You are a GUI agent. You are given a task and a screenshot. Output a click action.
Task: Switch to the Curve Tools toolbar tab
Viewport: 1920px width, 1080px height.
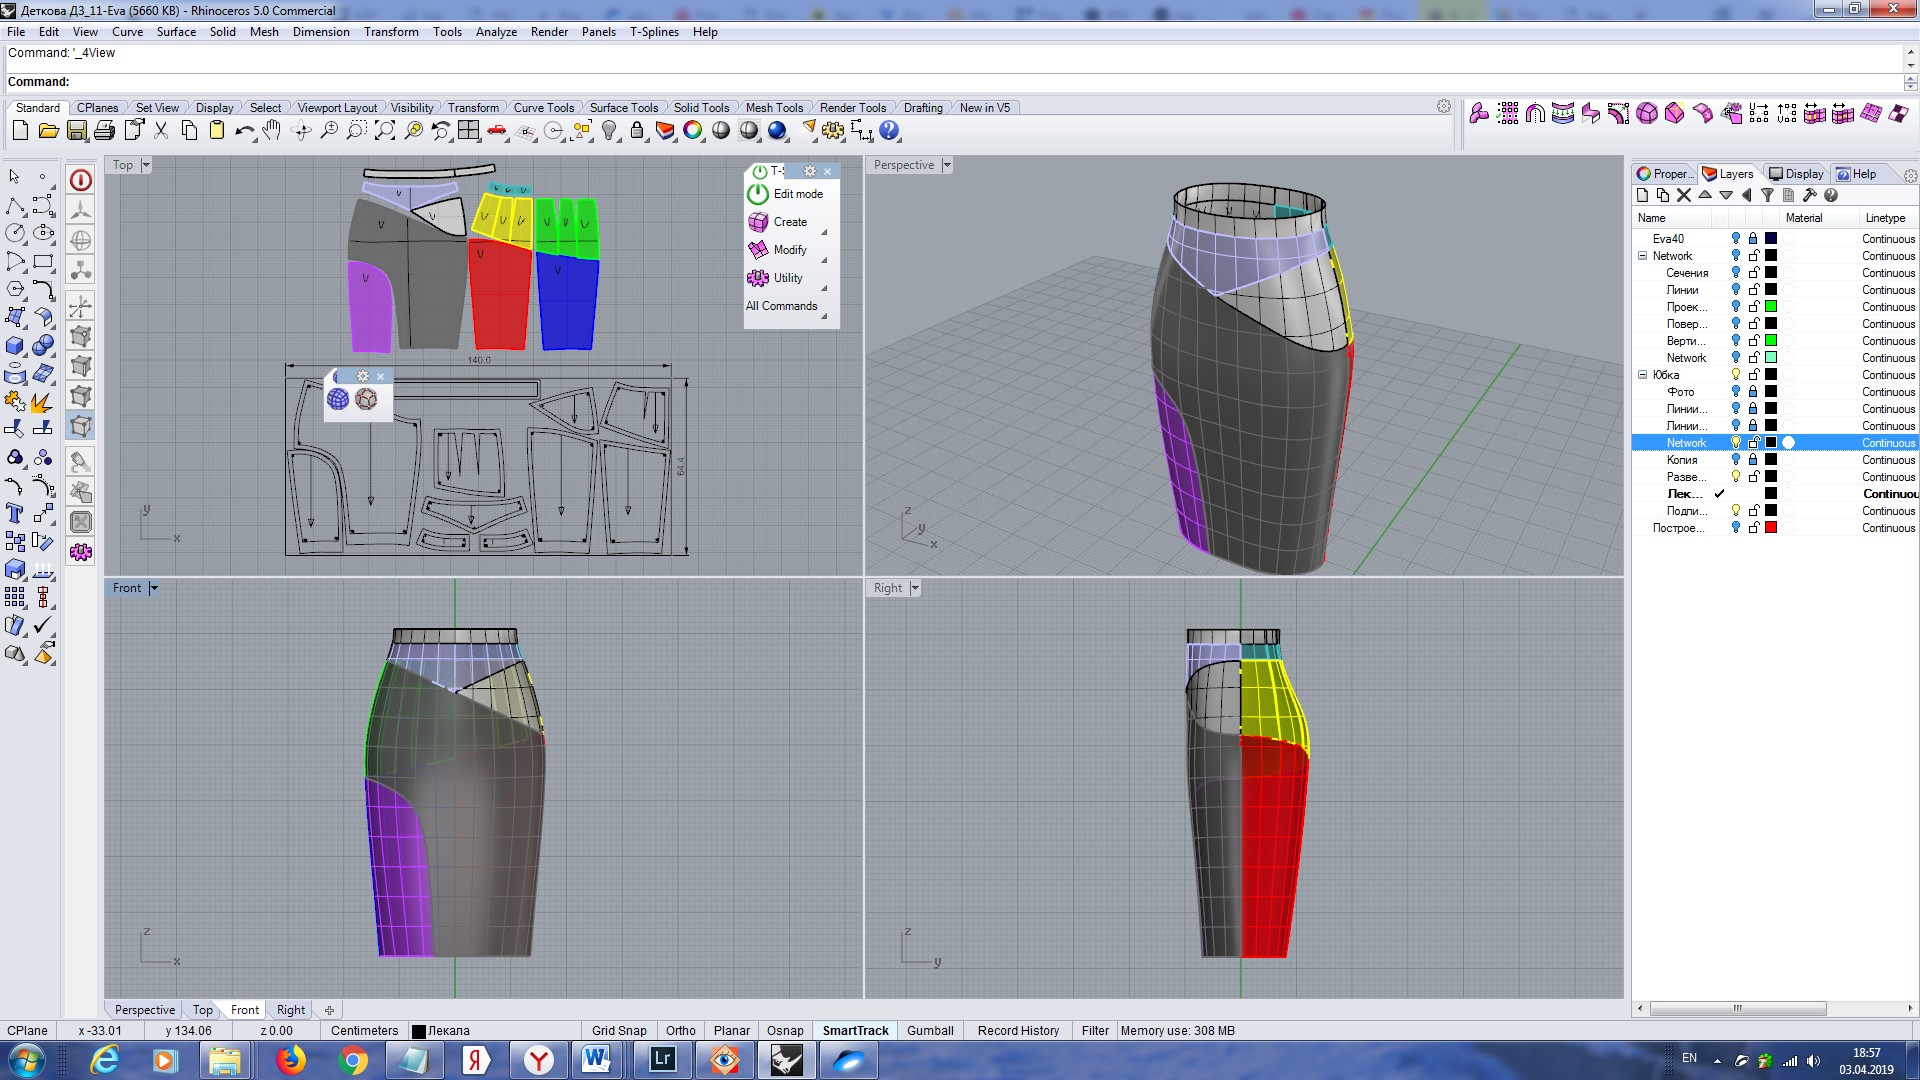pos(544,108)
